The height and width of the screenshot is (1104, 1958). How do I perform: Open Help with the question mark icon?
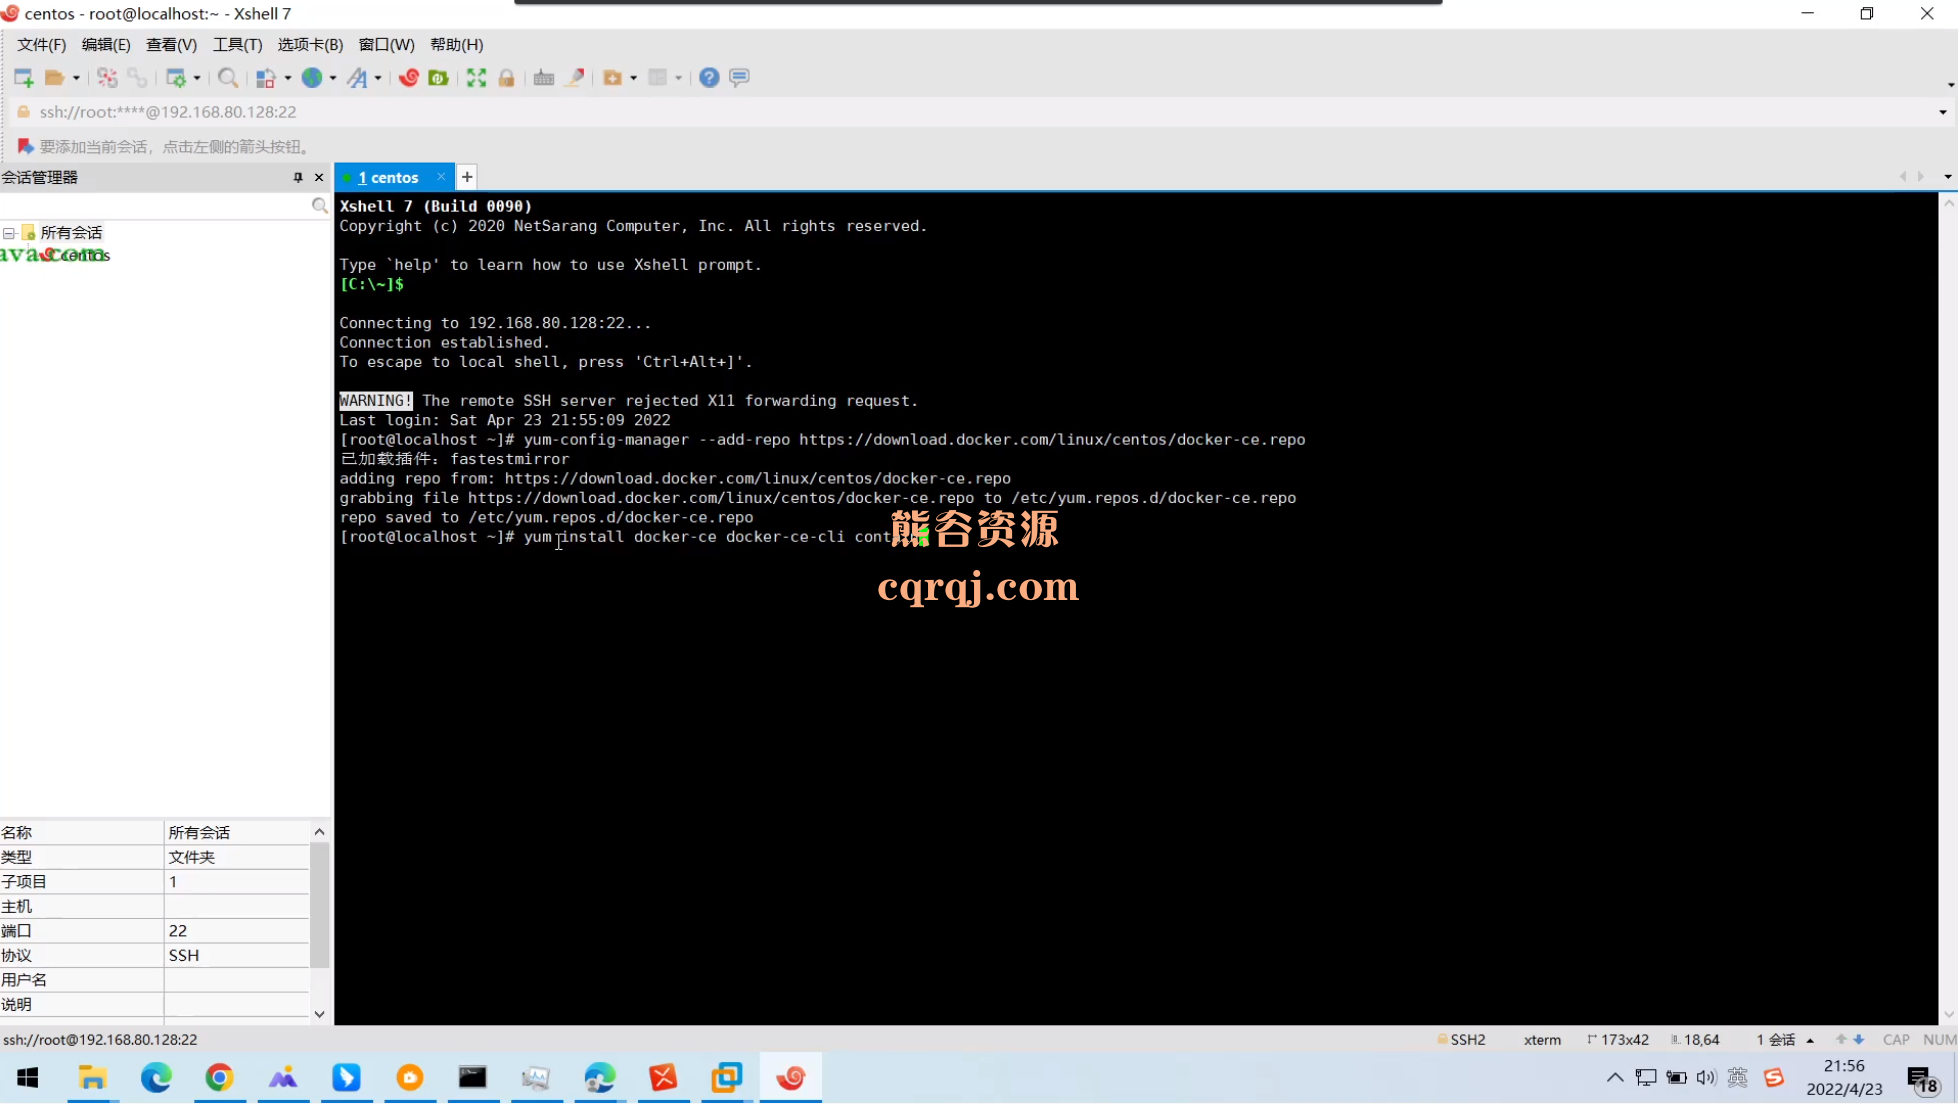pos(709,78)
